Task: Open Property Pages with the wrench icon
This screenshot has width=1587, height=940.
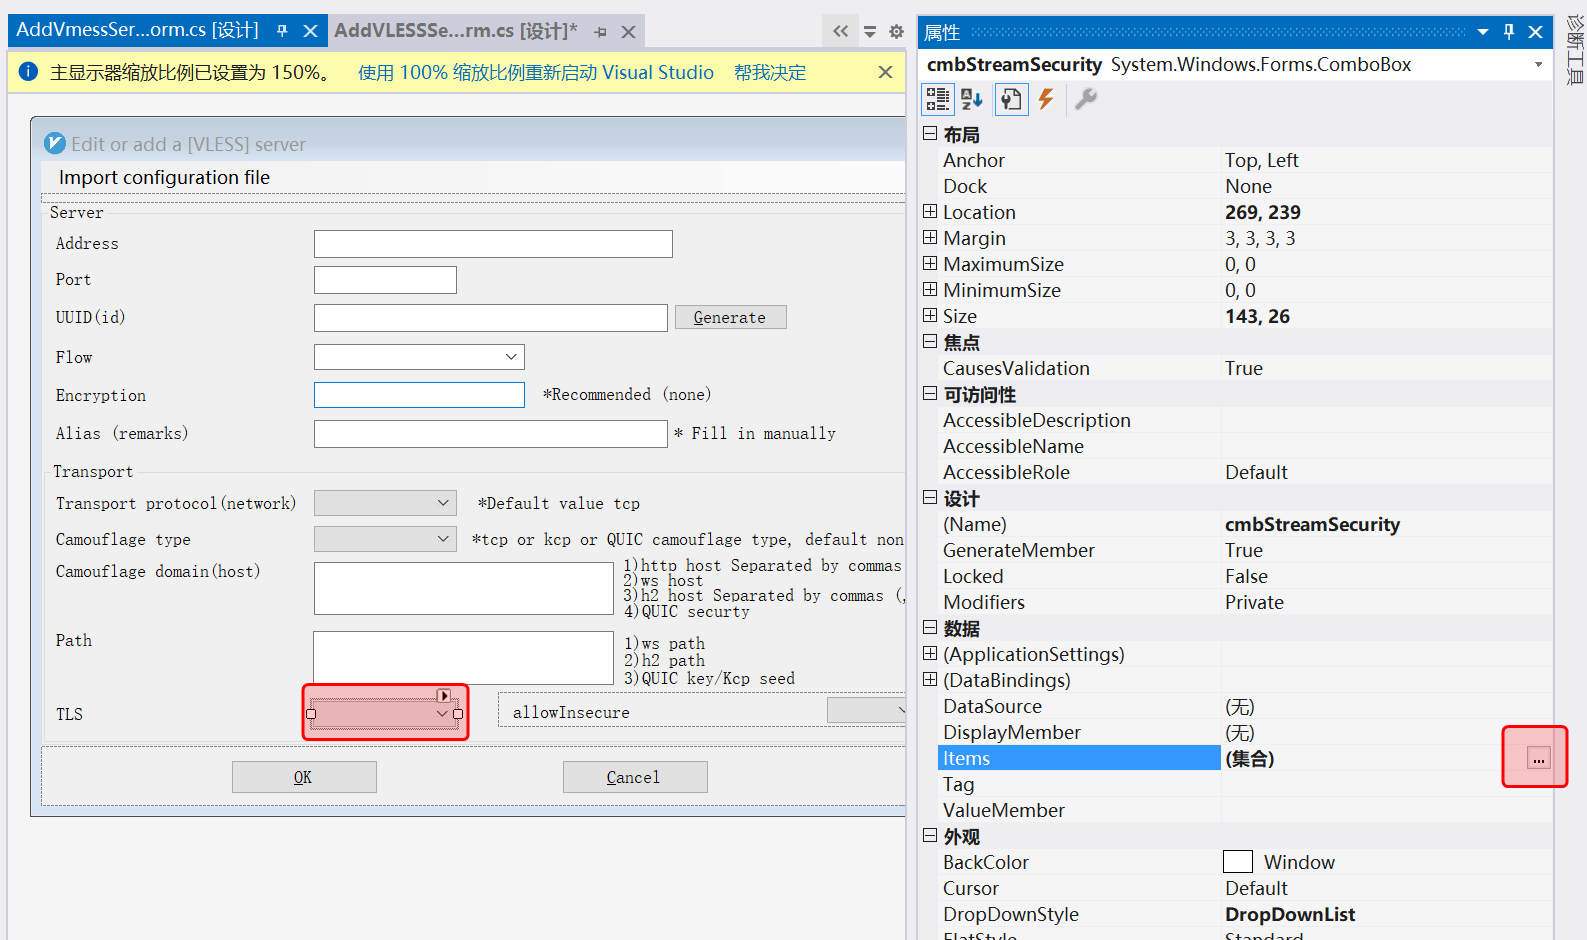Action: (1085, 99)
